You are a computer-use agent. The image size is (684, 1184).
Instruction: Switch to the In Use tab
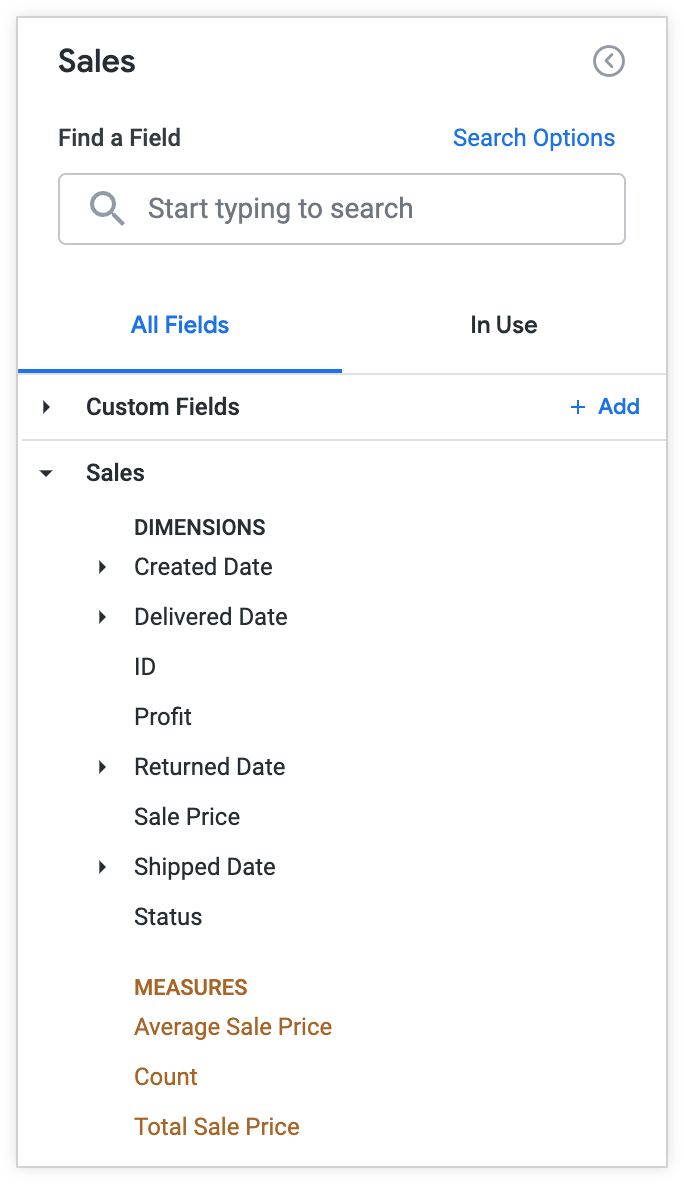click(x=503, y=324)
